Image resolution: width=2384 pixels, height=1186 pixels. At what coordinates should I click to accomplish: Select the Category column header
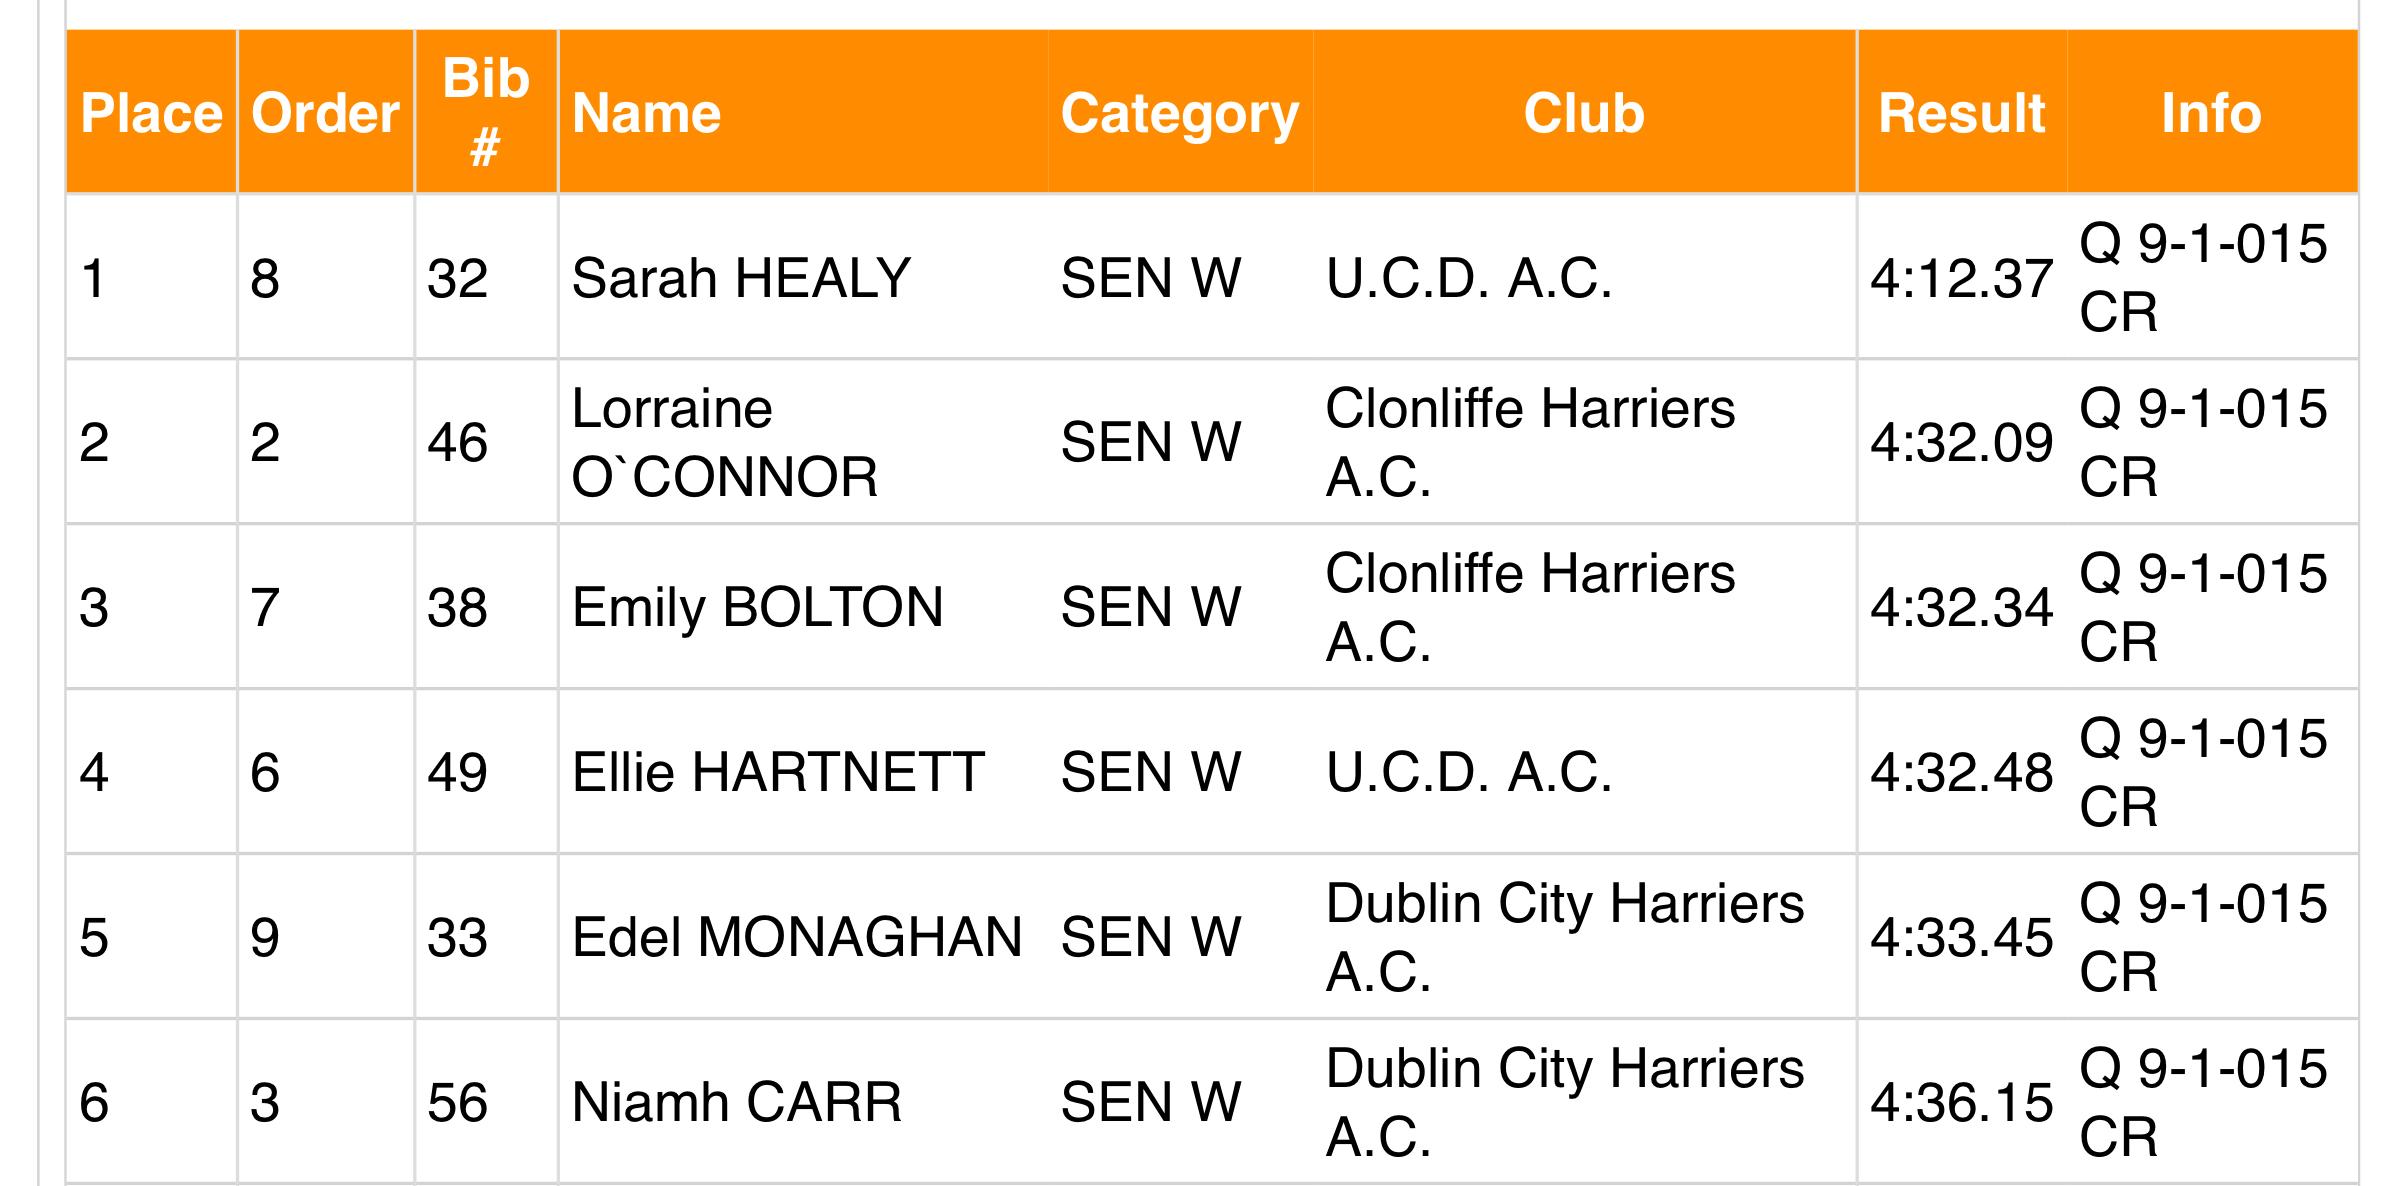[1180, 112]
